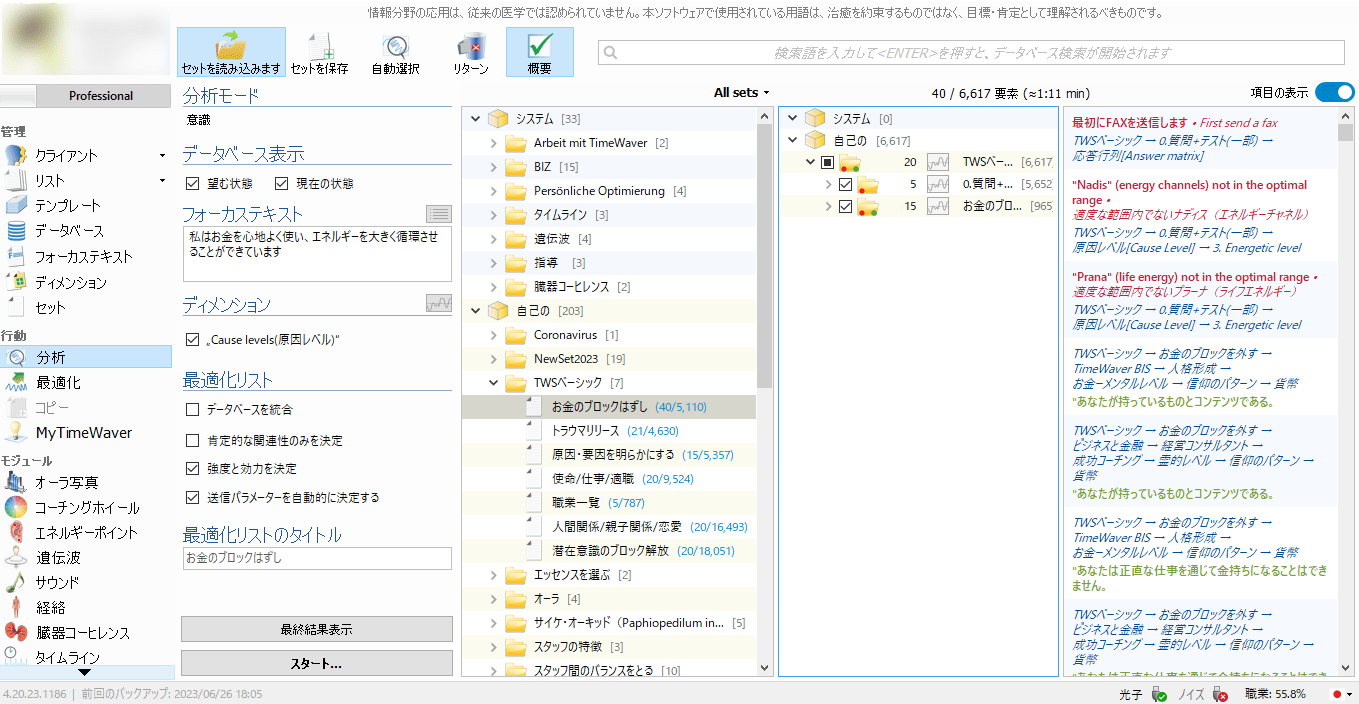Enable 肯定的な関連性のみを決定 checkbox
The width and height of the screenshot is (1359, 704).
tap(193, 440)
